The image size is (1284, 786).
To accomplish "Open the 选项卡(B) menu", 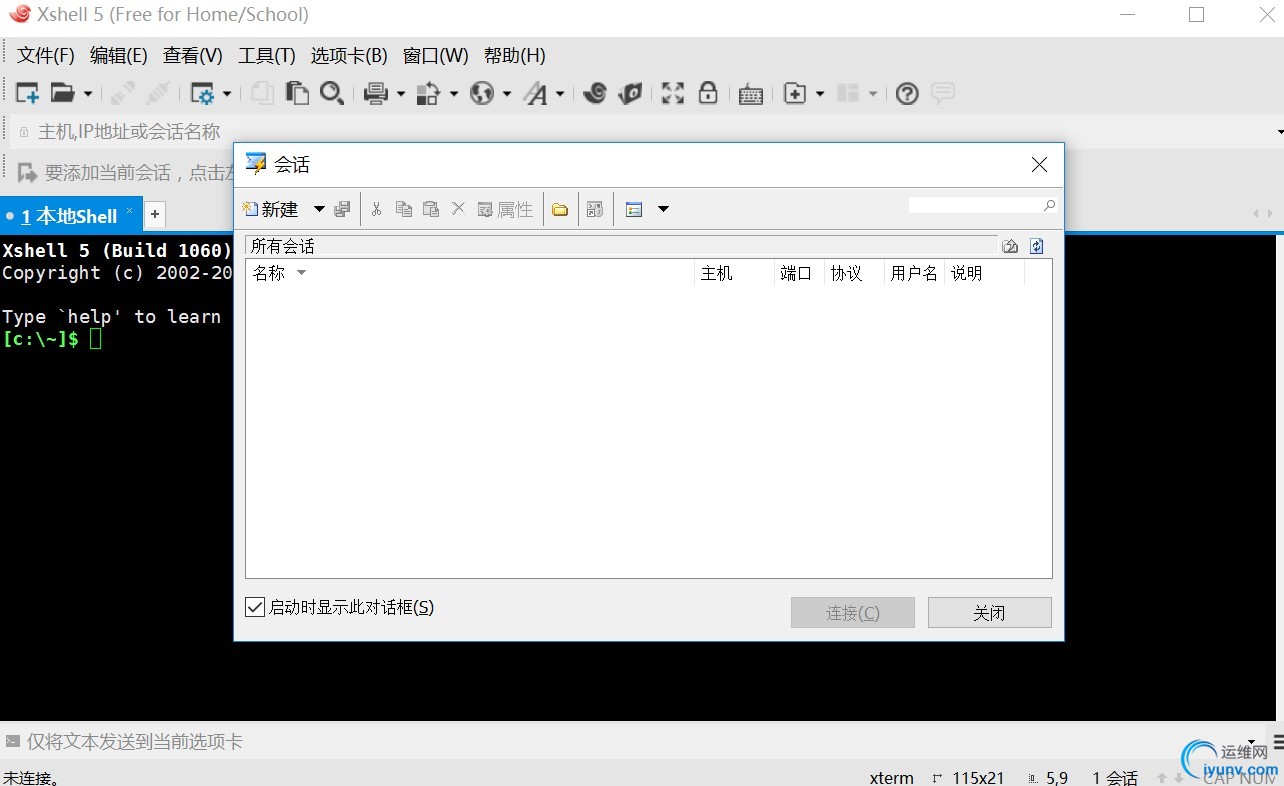I will click(x=349, y=56).
